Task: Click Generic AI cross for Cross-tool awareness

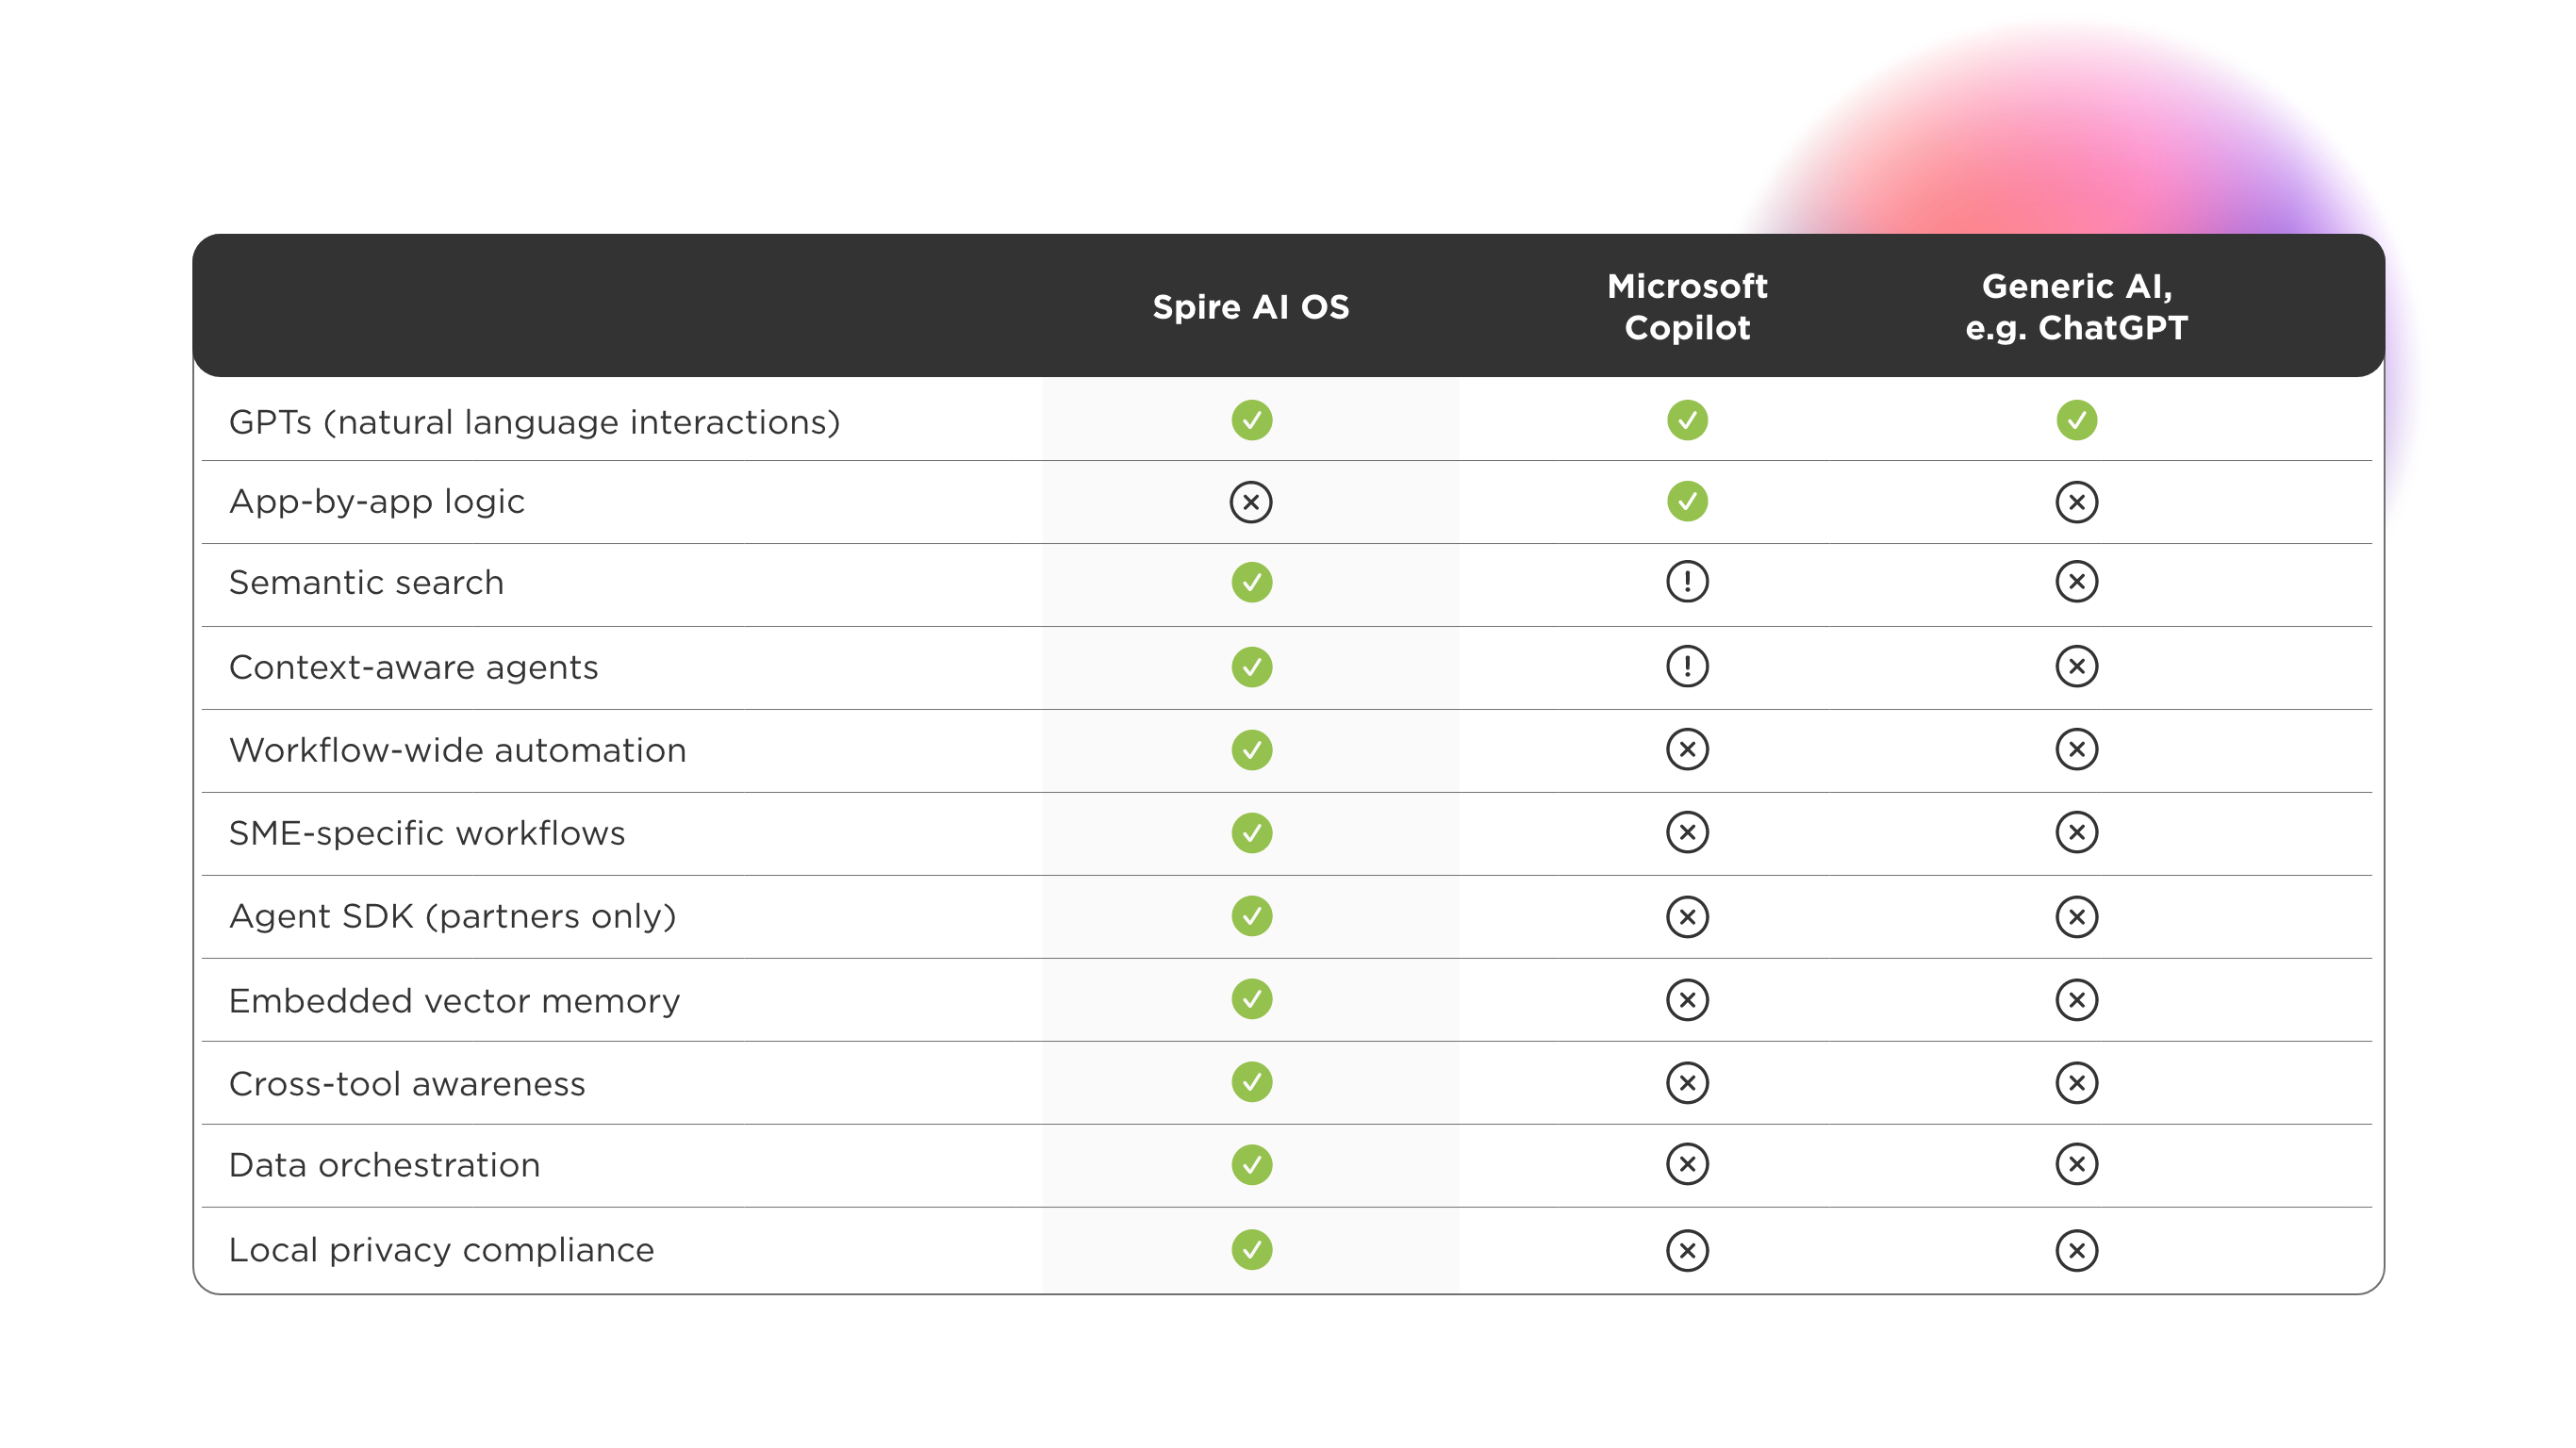Action: [2076, 1082]
